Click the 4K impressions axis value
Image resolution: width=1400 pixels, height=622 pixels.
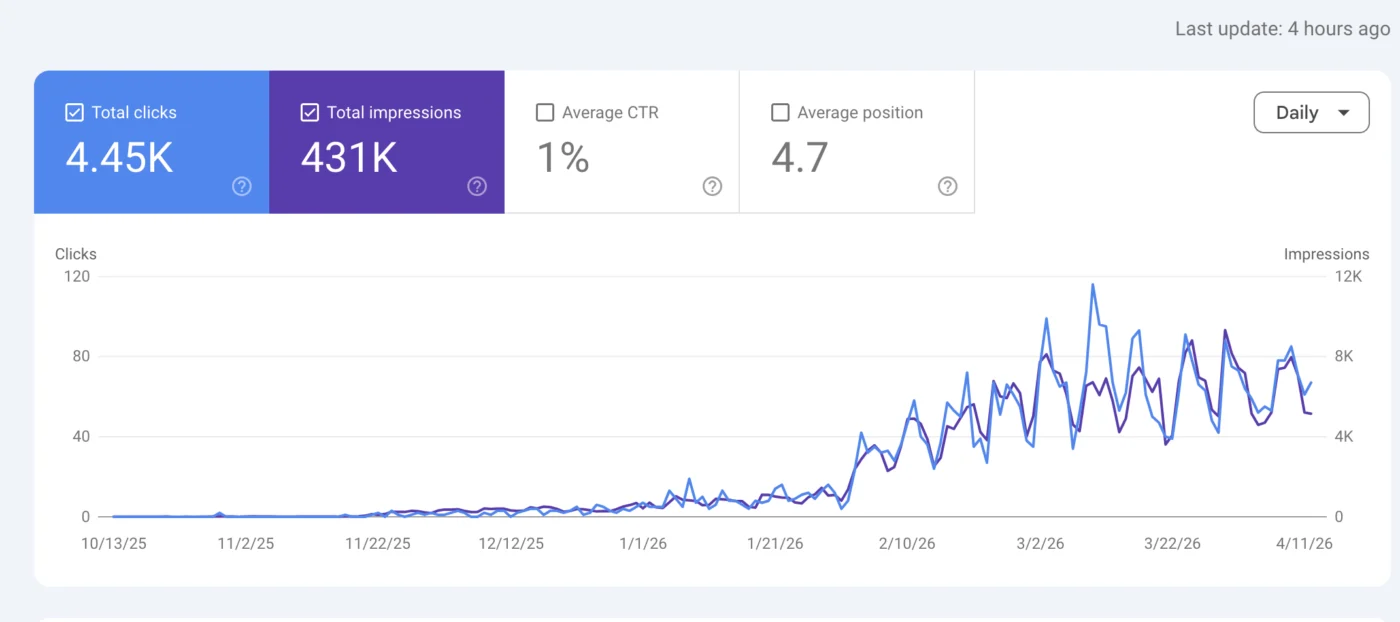click(1345, 437)
